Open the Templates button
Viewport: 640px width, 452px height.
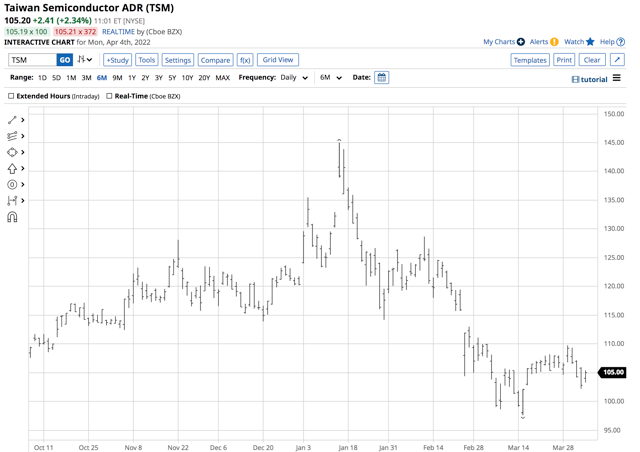tap(530, 60)
